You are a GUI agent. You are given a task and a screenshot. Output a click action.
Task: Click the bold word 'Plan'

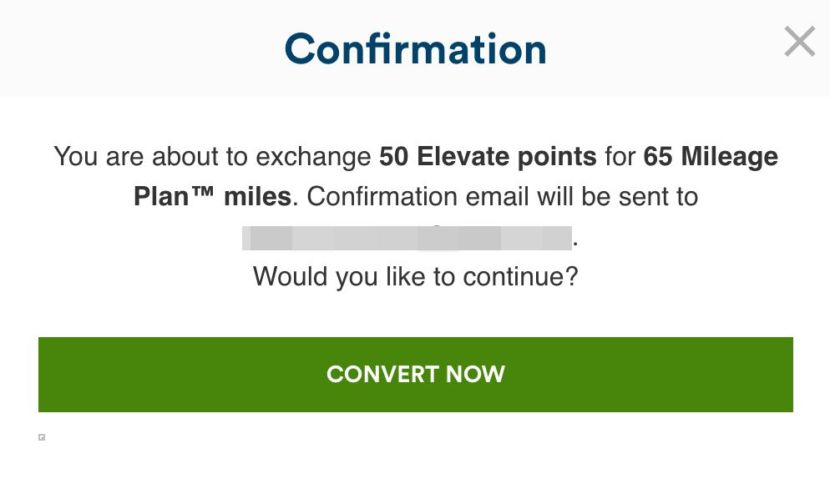[x=162, y=196]
